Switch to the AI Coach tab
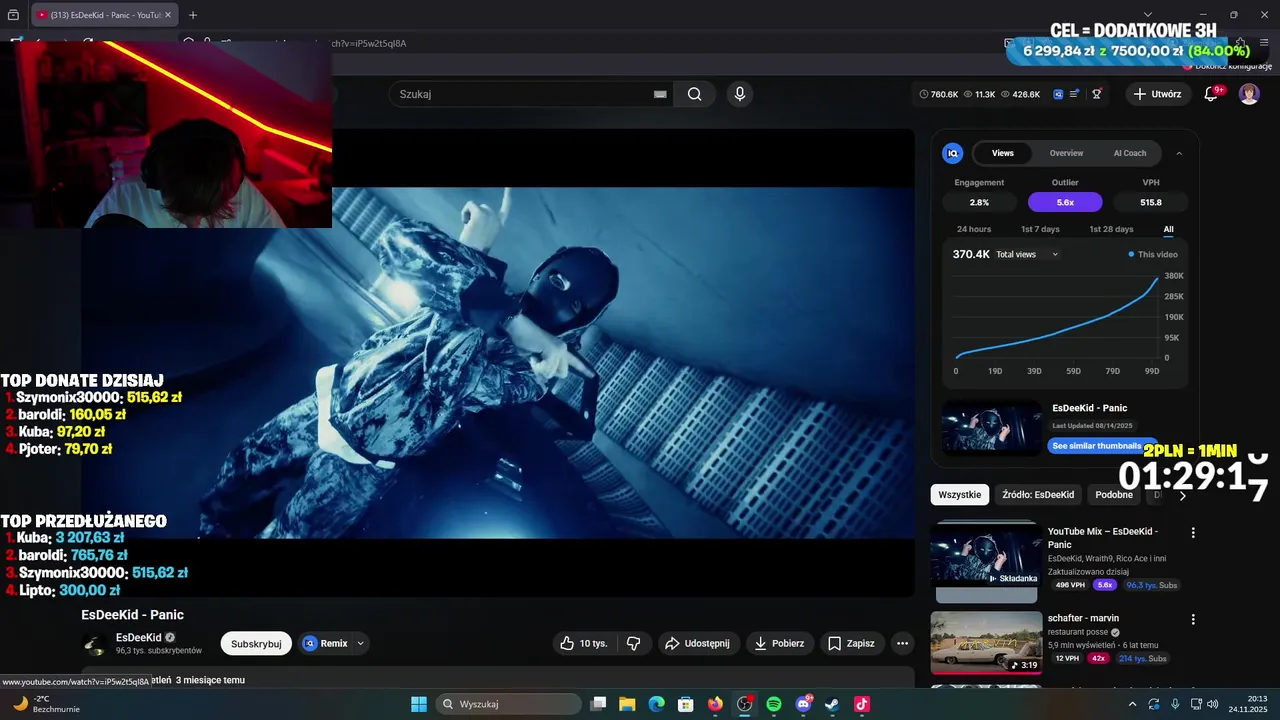Image resolution: width=1280 pixels, height=720 pixels. [1130, 153]
